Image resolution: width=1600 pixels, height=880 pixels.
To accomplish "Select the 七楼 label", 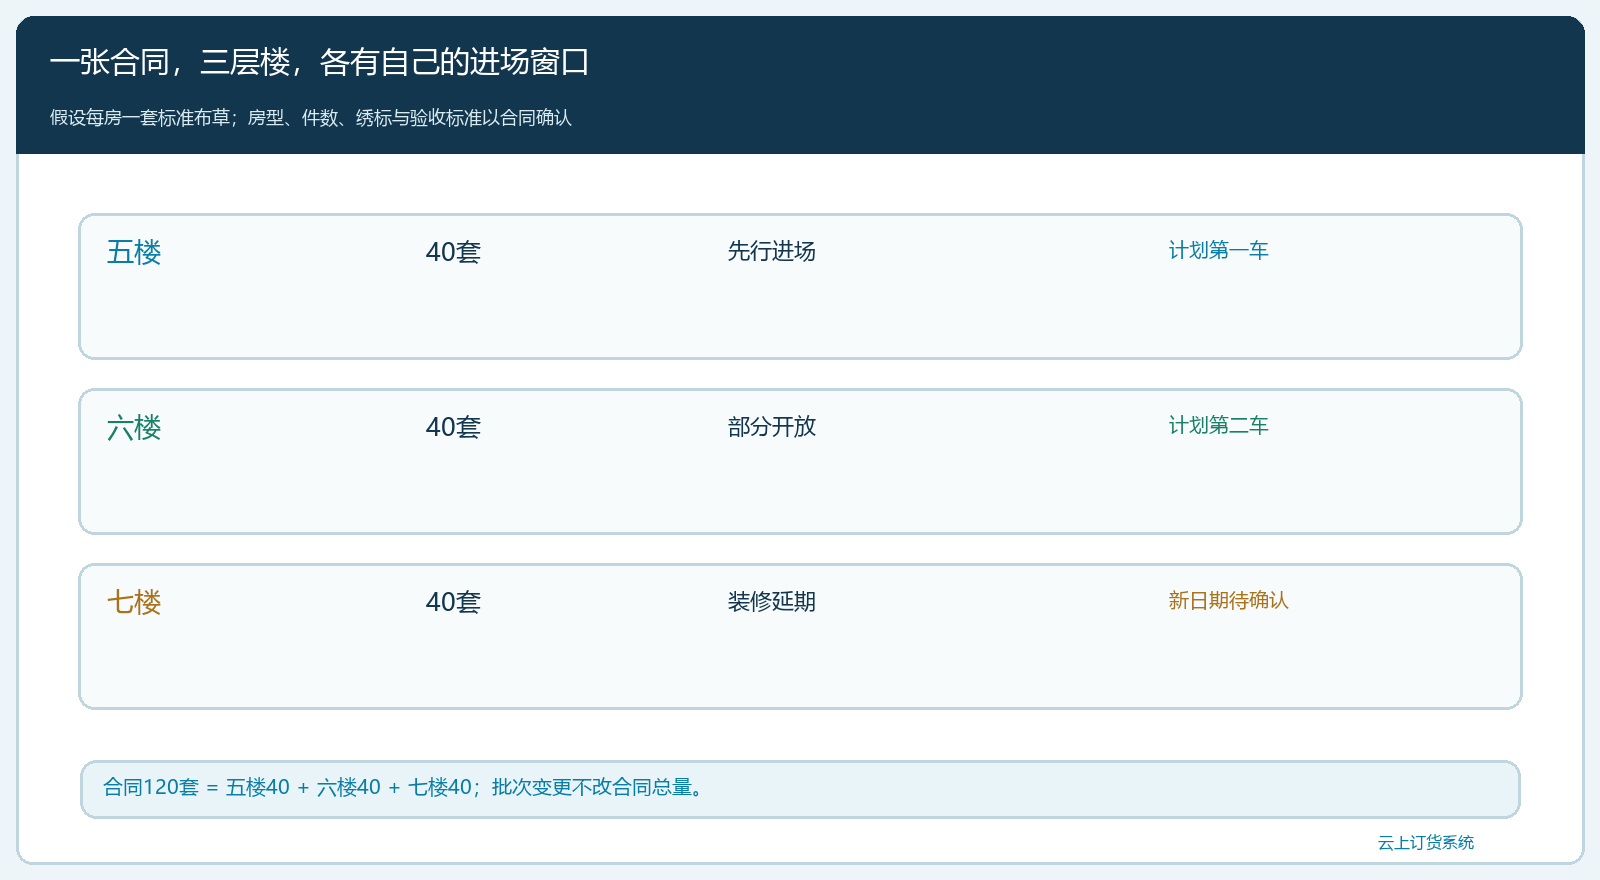I will click(x=134, y=602).
